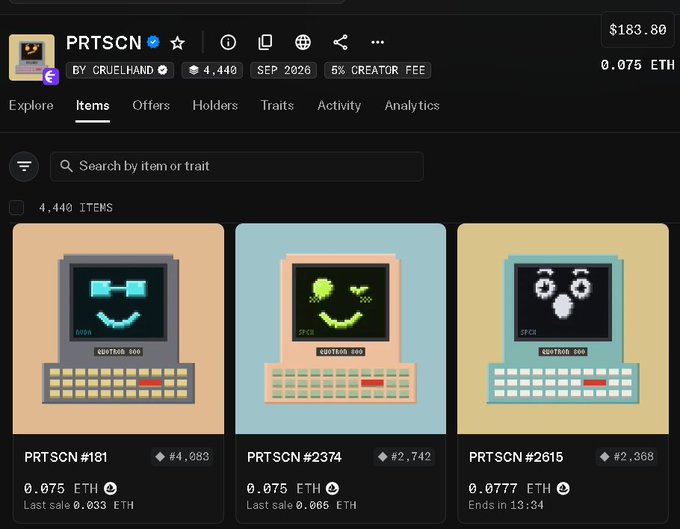The height and width of the screenshot is (529, 680).
Task: Click the 5% CREATOR FEE badge
Action: coord(378,70)
